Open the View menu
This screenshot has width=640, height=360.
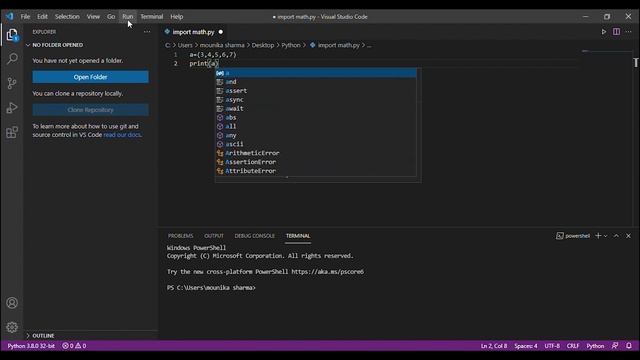(x=93, y=17)
